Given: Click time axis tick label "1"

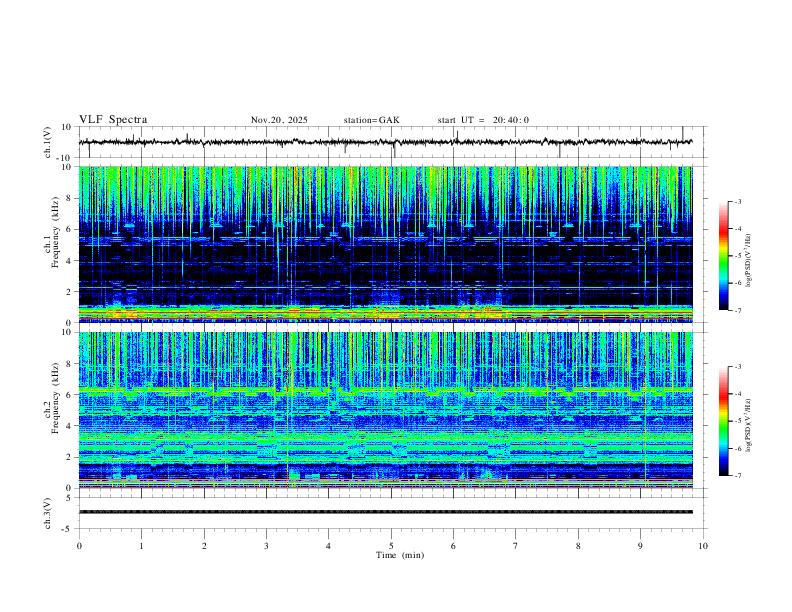Looking at the screenshot, I should [x=141, y=546].
